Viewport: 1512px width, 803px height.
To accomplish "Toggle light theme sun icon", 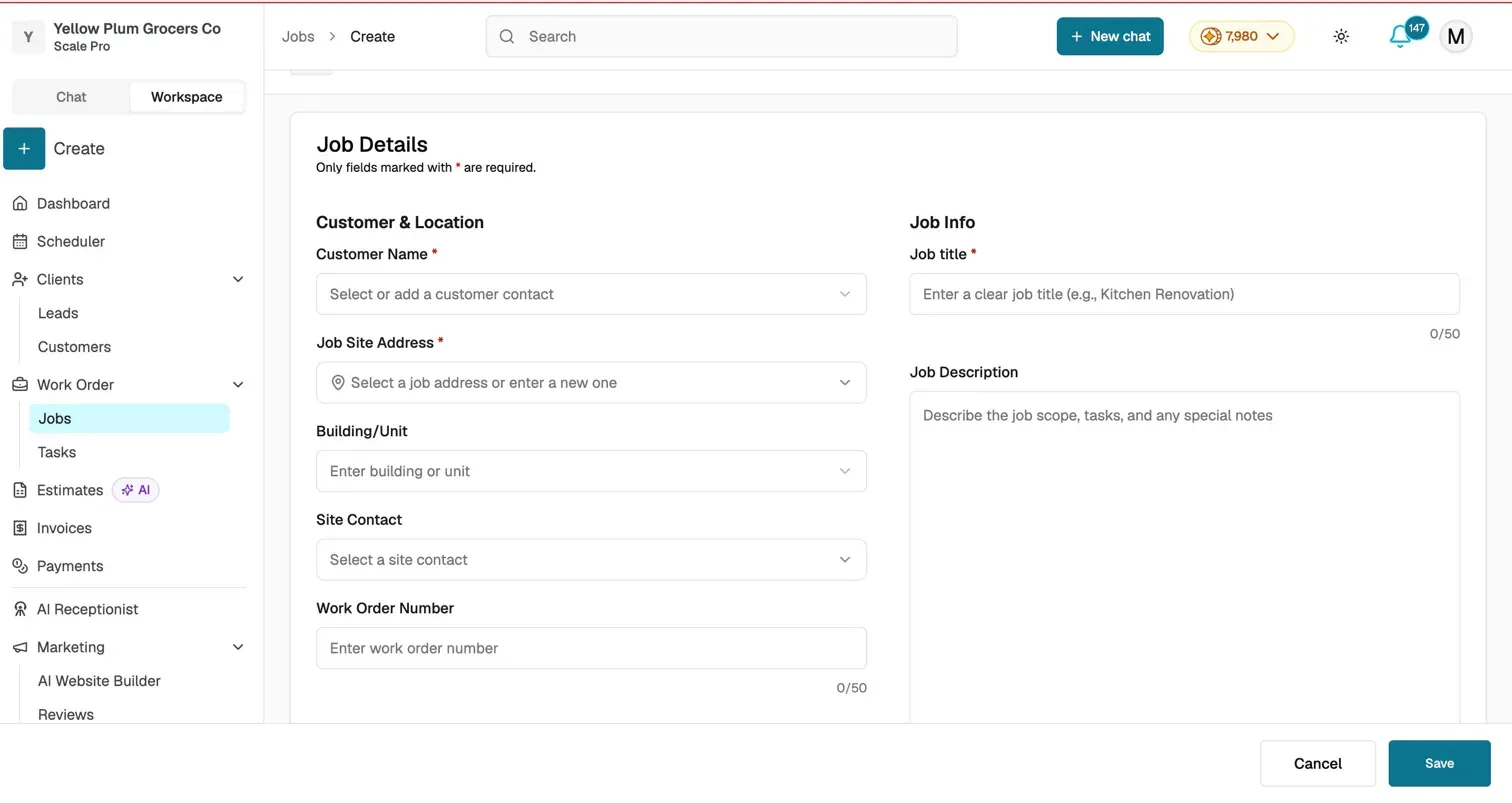I will pos(1342,37).
